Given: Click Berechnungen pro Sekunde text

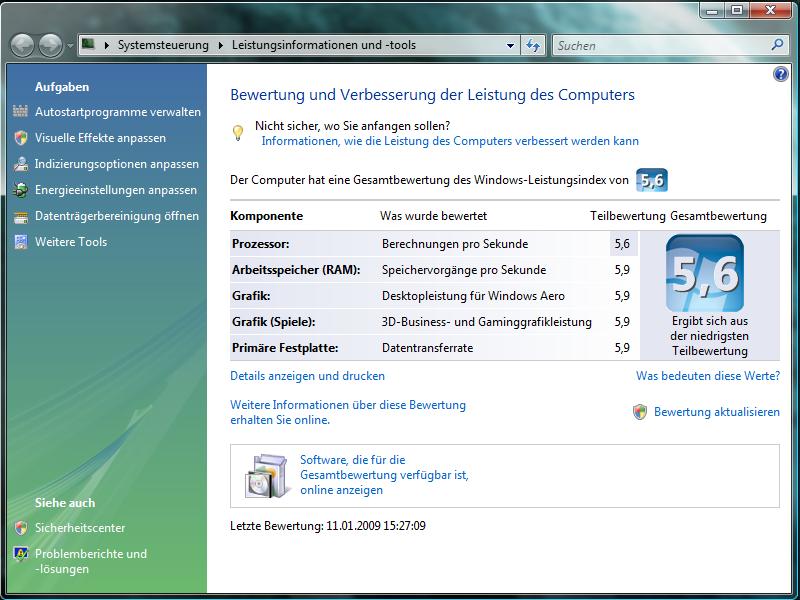Looking at the screenshot, I should [x=455, y=244].
